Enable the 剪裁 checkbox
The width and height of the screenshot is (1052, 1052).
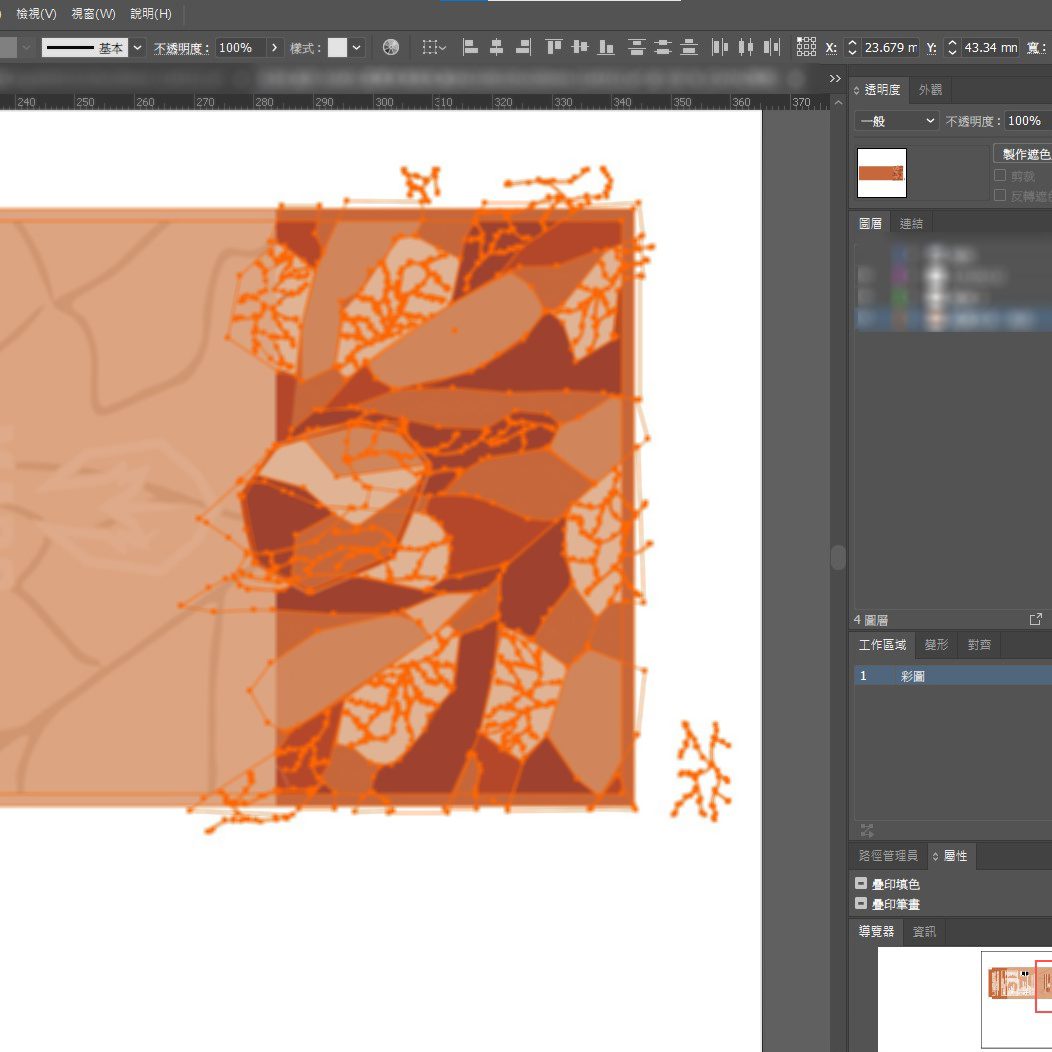click(x=1000, y=175)
